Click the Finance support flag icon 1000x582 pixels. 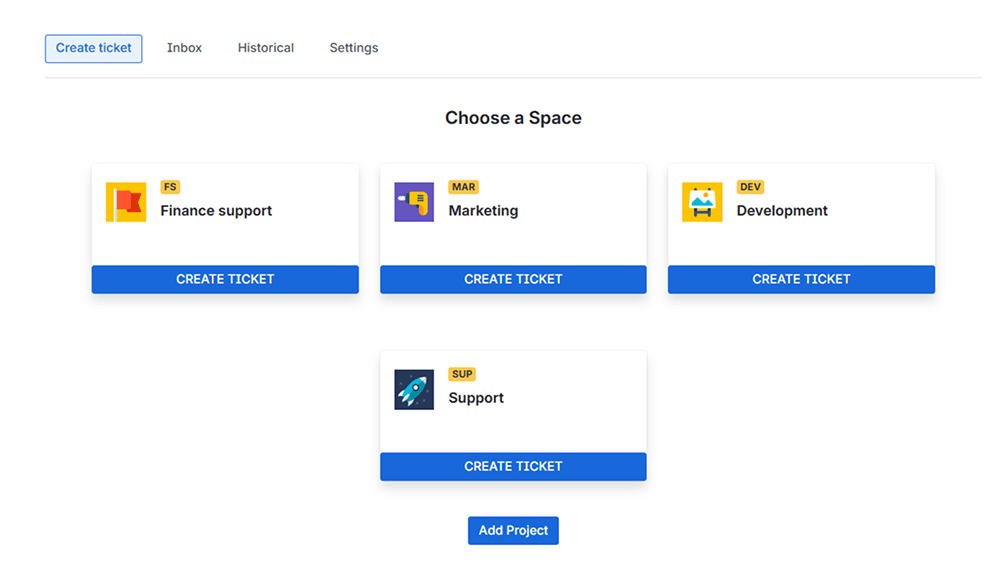[x=126, y=202]
